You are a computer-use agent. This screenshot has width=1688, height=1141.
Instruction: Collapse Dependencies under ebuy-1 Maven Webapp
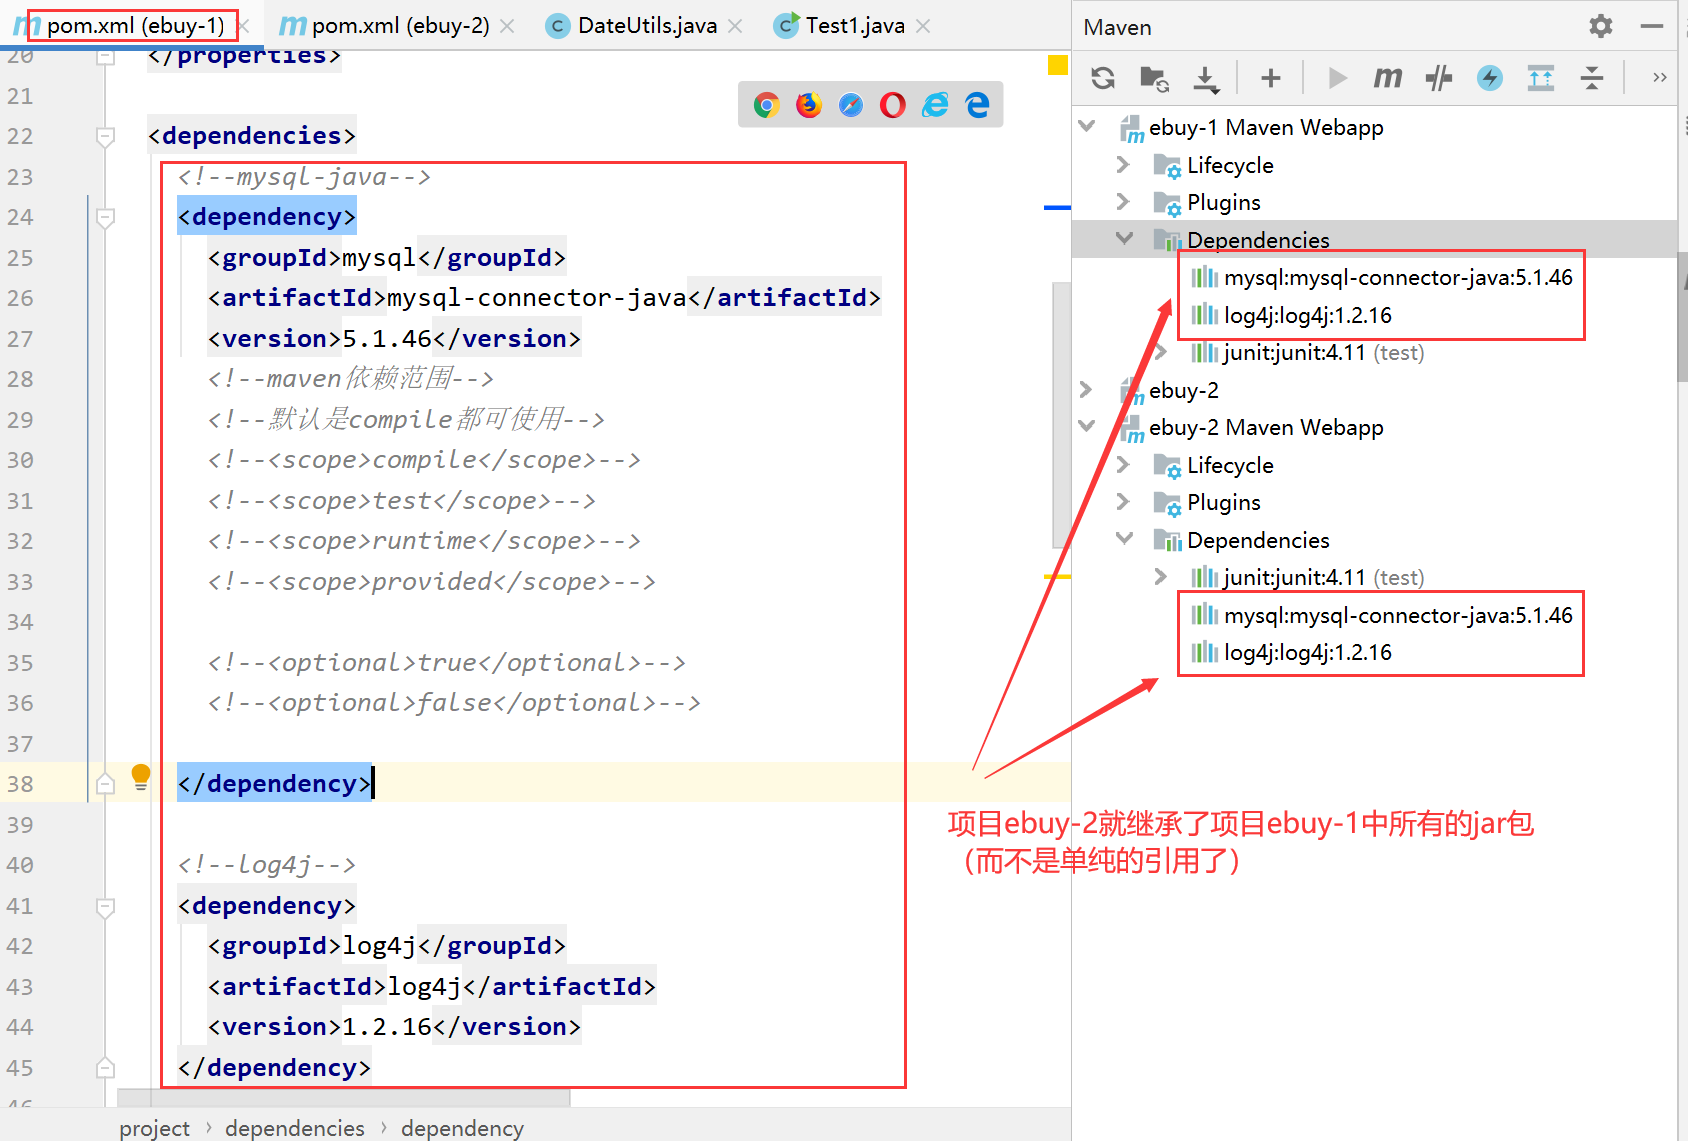[1124, 239]
